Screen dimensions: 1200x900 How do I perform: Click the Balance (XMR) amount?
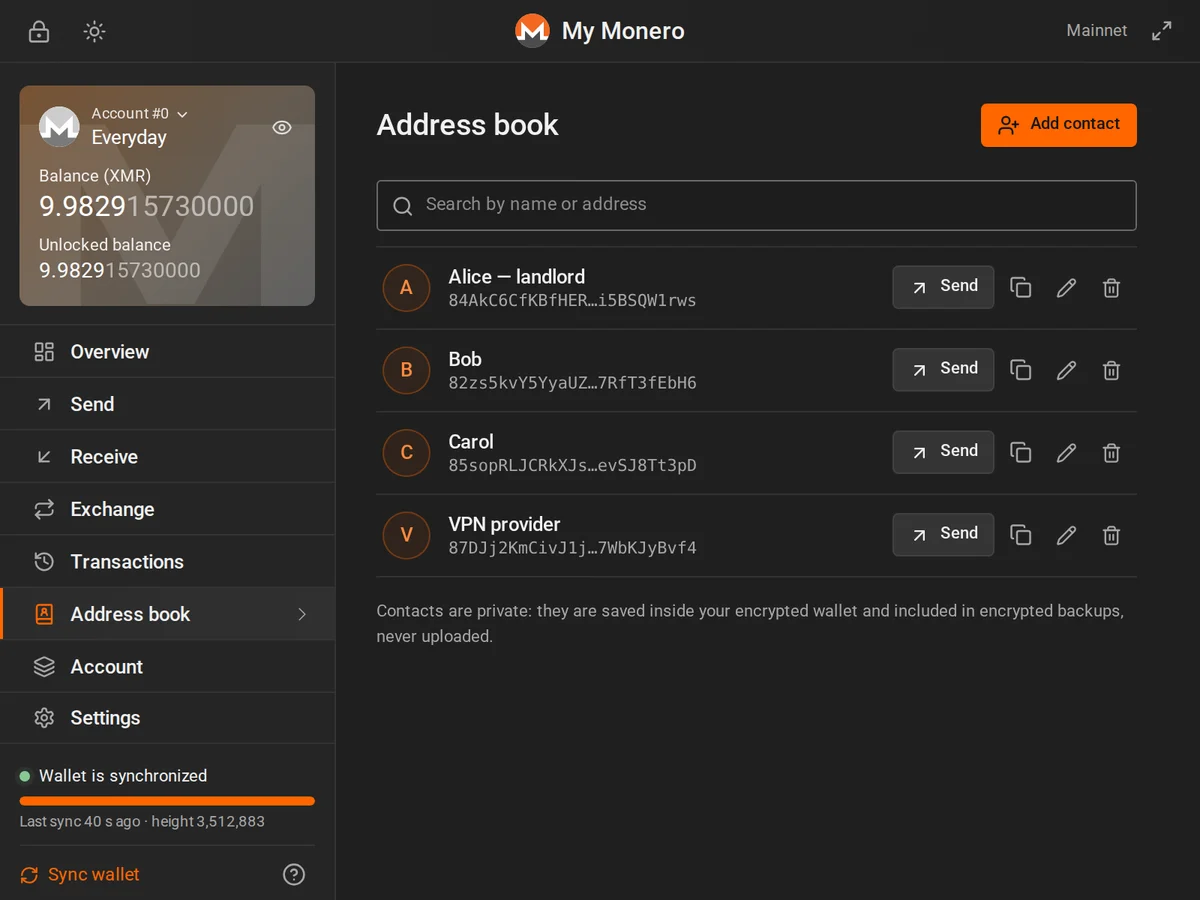click(146, 206)
